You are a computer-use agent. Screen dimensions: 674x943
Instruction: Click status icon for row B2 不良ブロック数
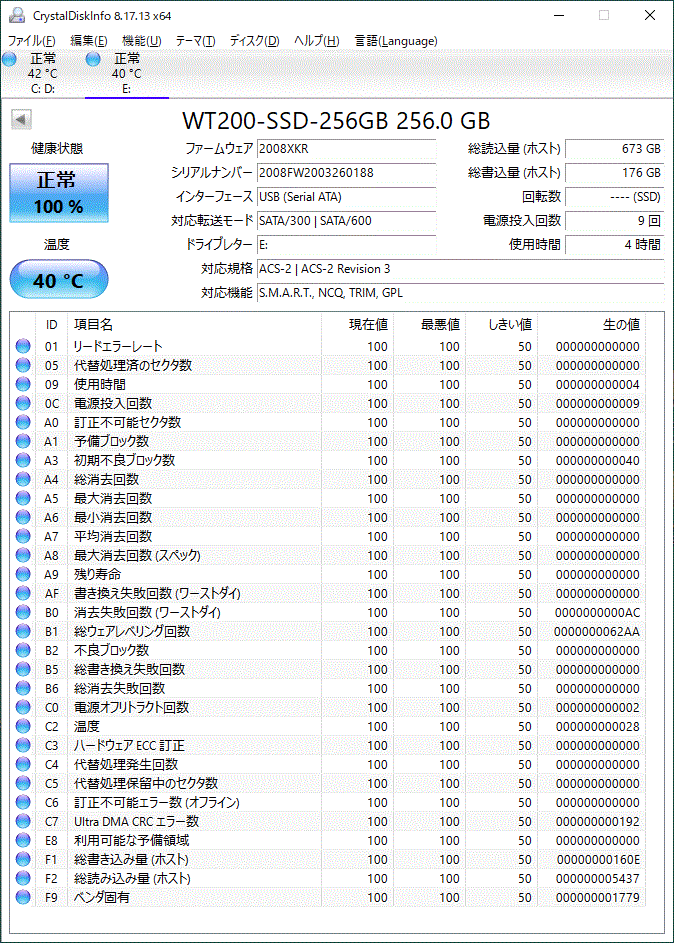pos(23,650)
